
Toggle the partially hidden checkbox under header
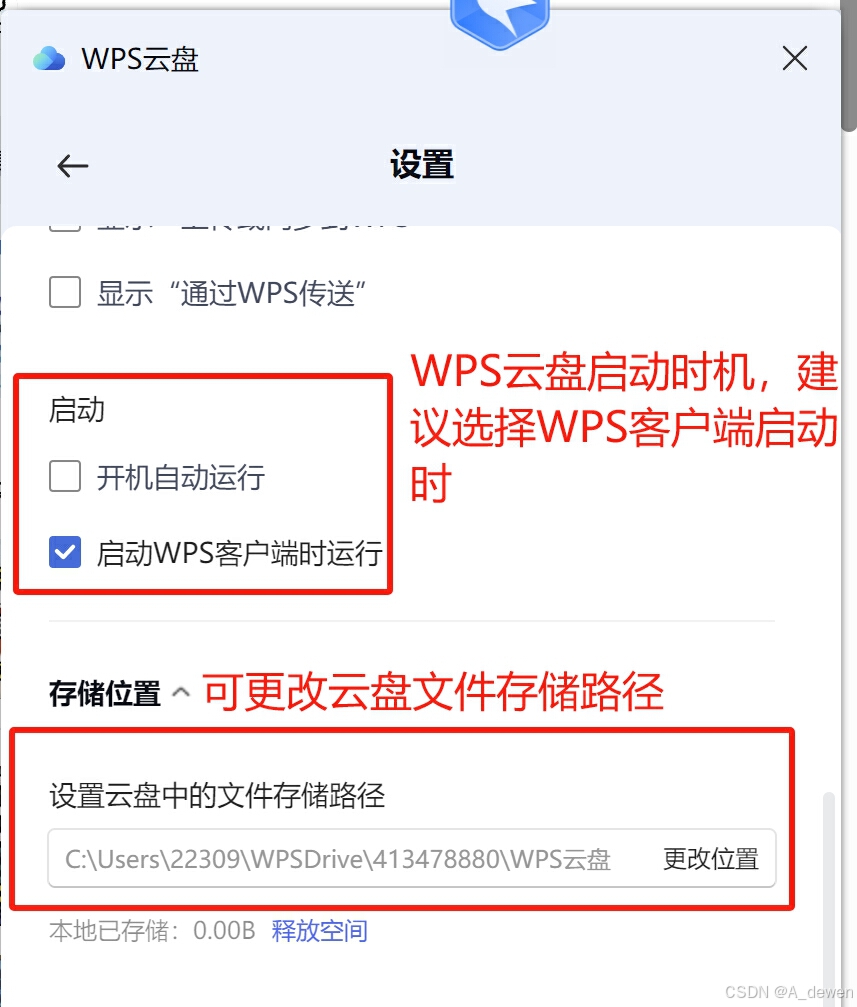[x=65, y=228]
